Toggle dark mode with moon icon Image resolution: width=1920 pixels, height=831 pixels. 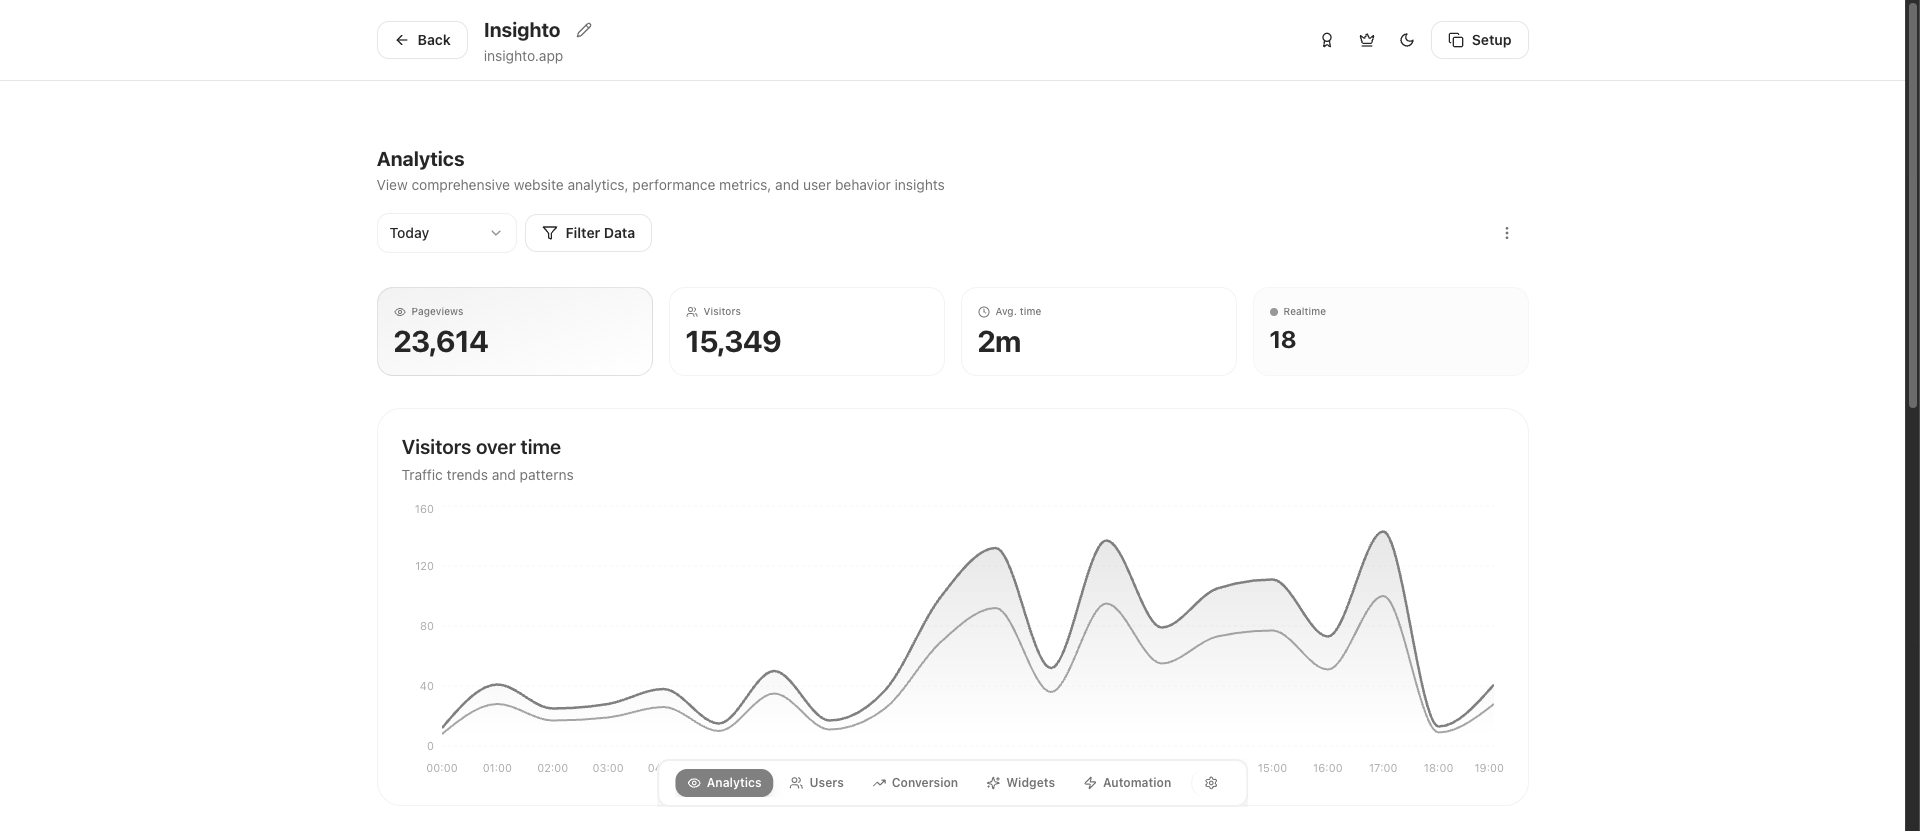click(1406, 40)
